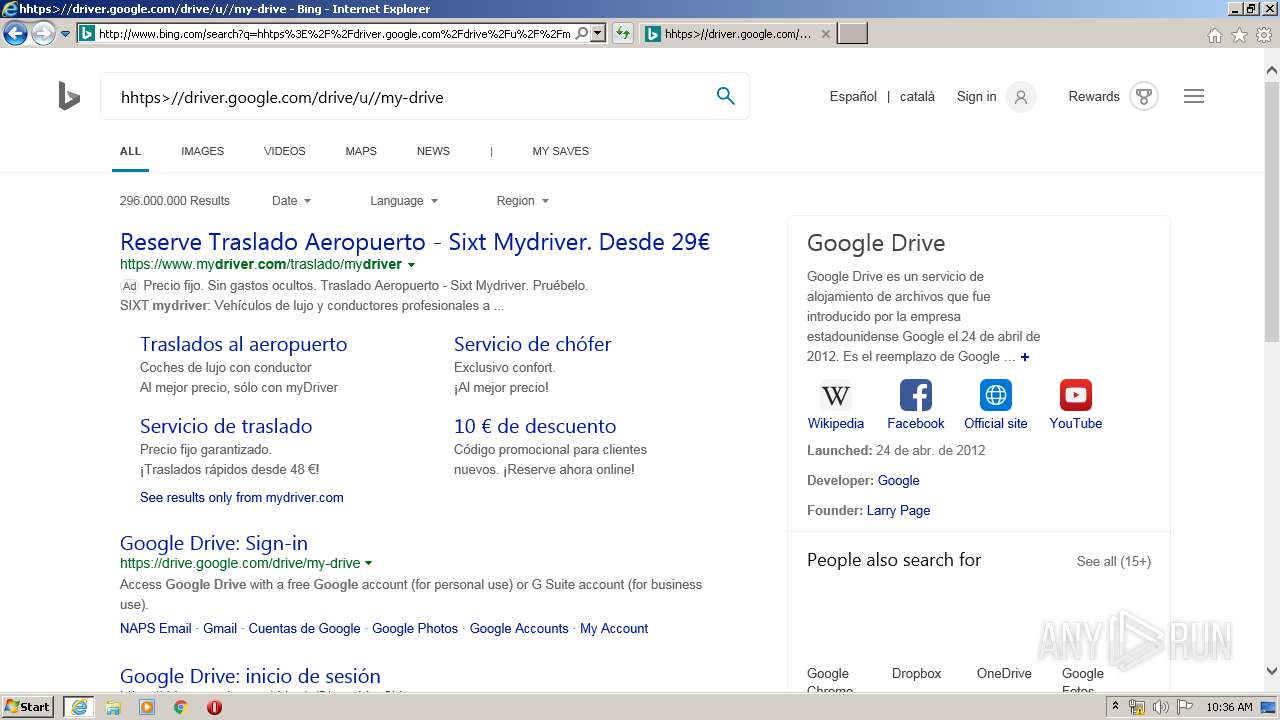Open the Official site globe icon
1280x720 pixels.
[996, 395]
